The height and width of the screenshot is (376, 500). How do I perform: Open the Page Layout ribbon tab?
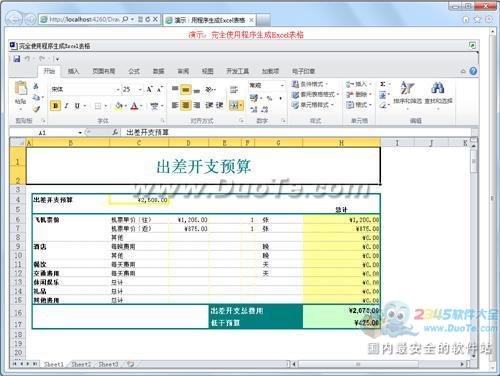pyautogui.click(x=104, y=71)
